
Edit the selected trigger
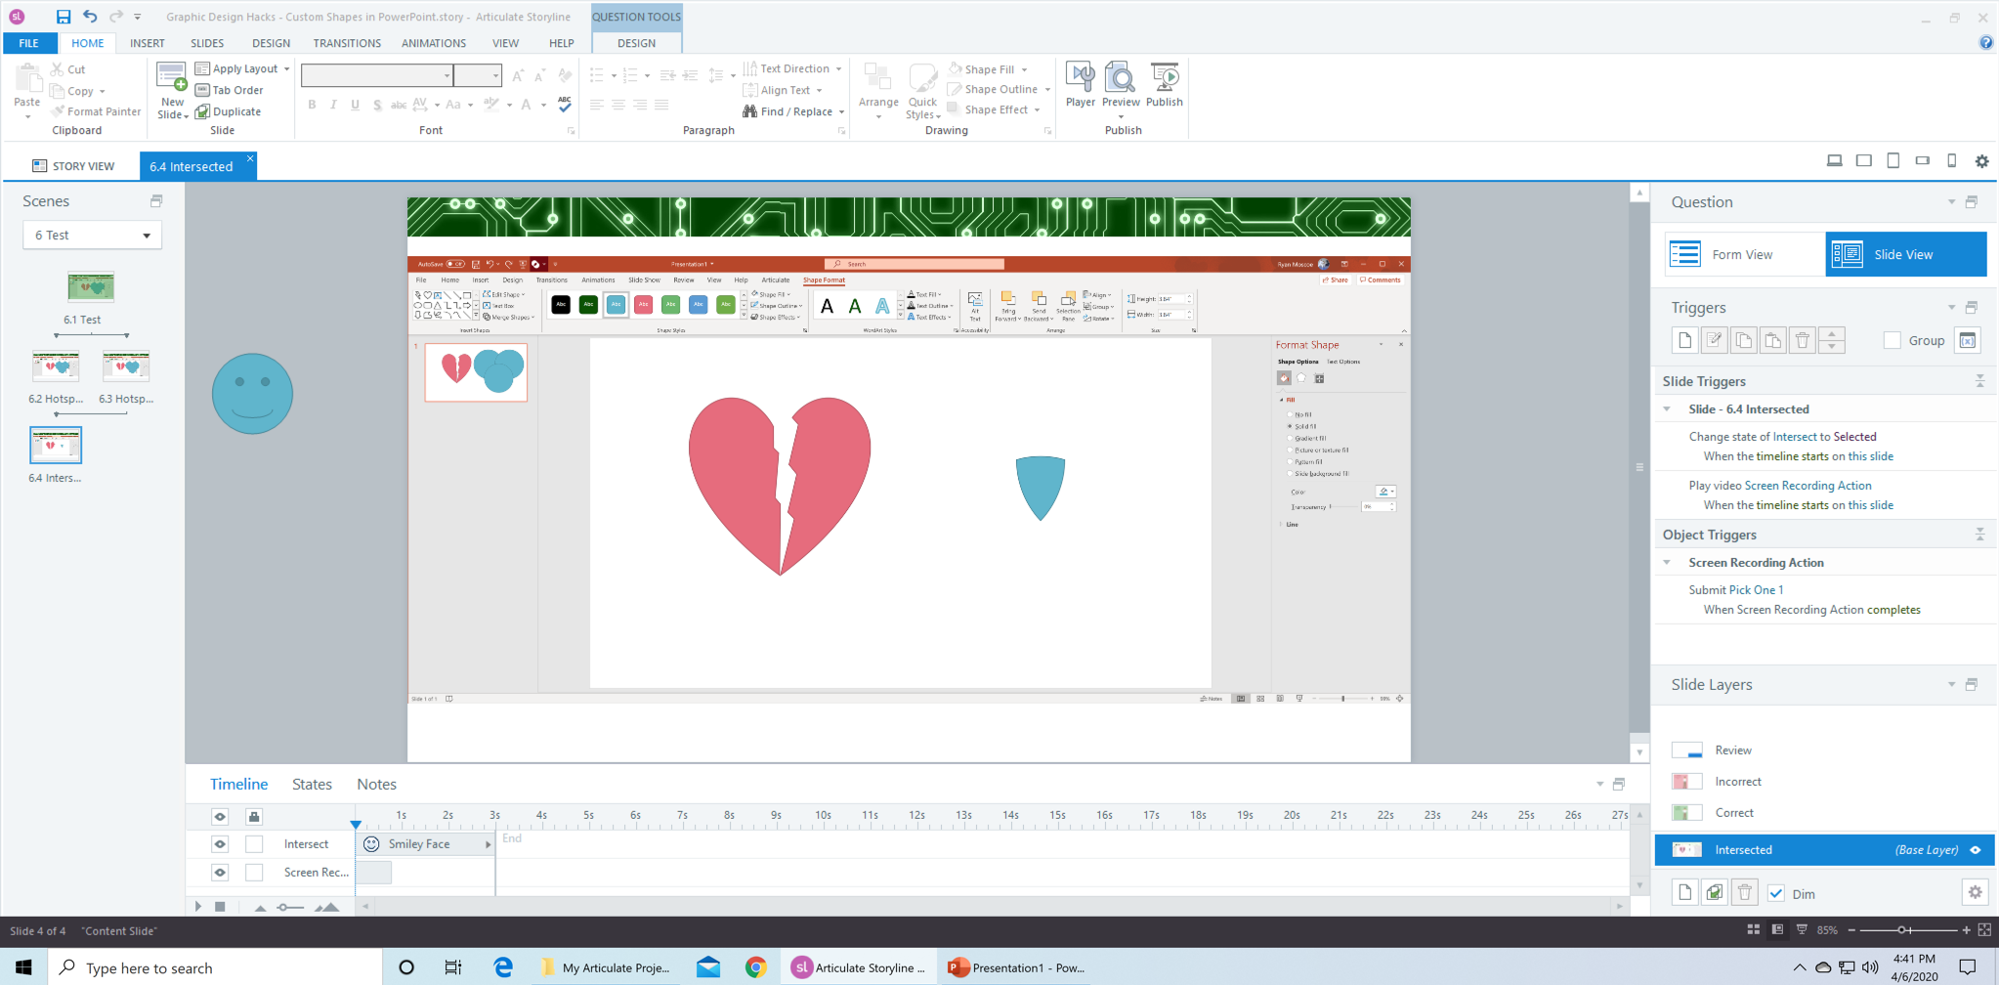(1713, 340)
